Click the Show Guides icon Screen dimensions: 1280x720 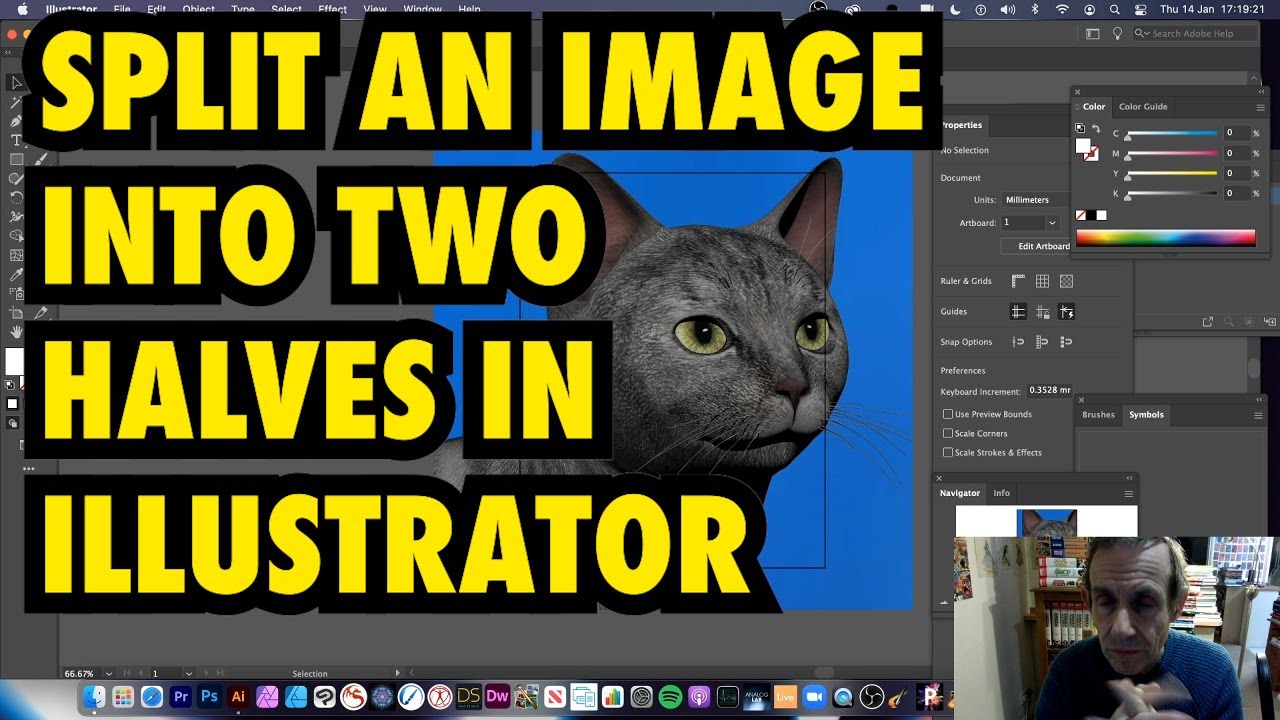tap(1018, 312)
